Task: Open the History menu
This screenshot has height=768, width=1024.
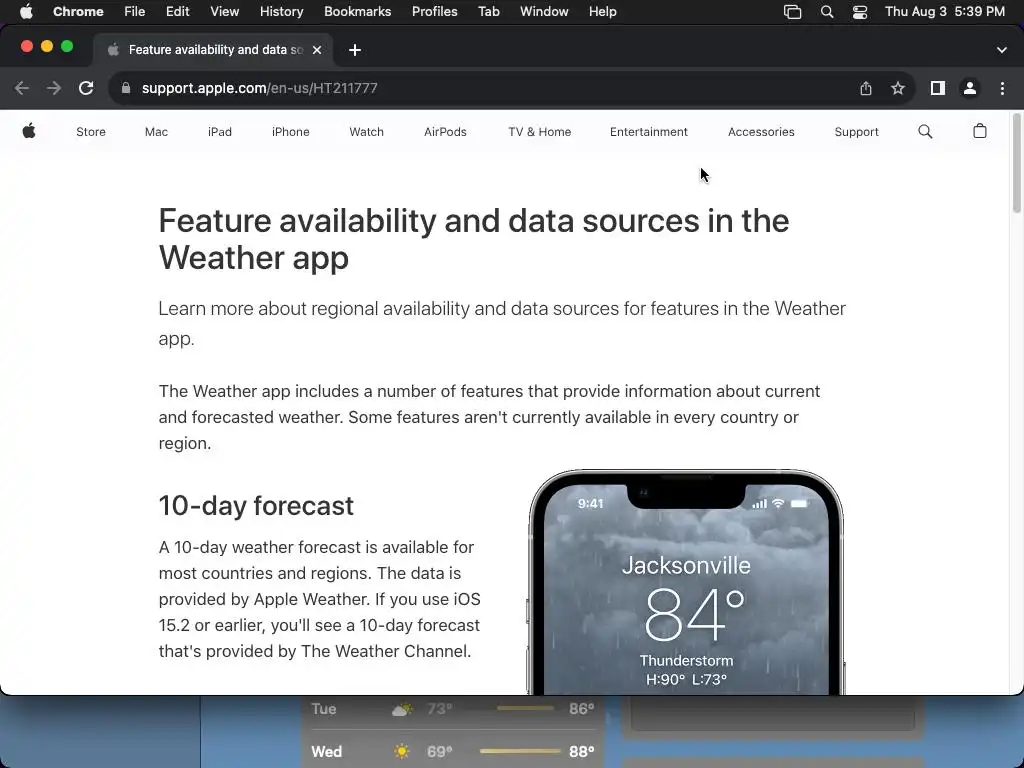Action: click(x=281, y=12)
